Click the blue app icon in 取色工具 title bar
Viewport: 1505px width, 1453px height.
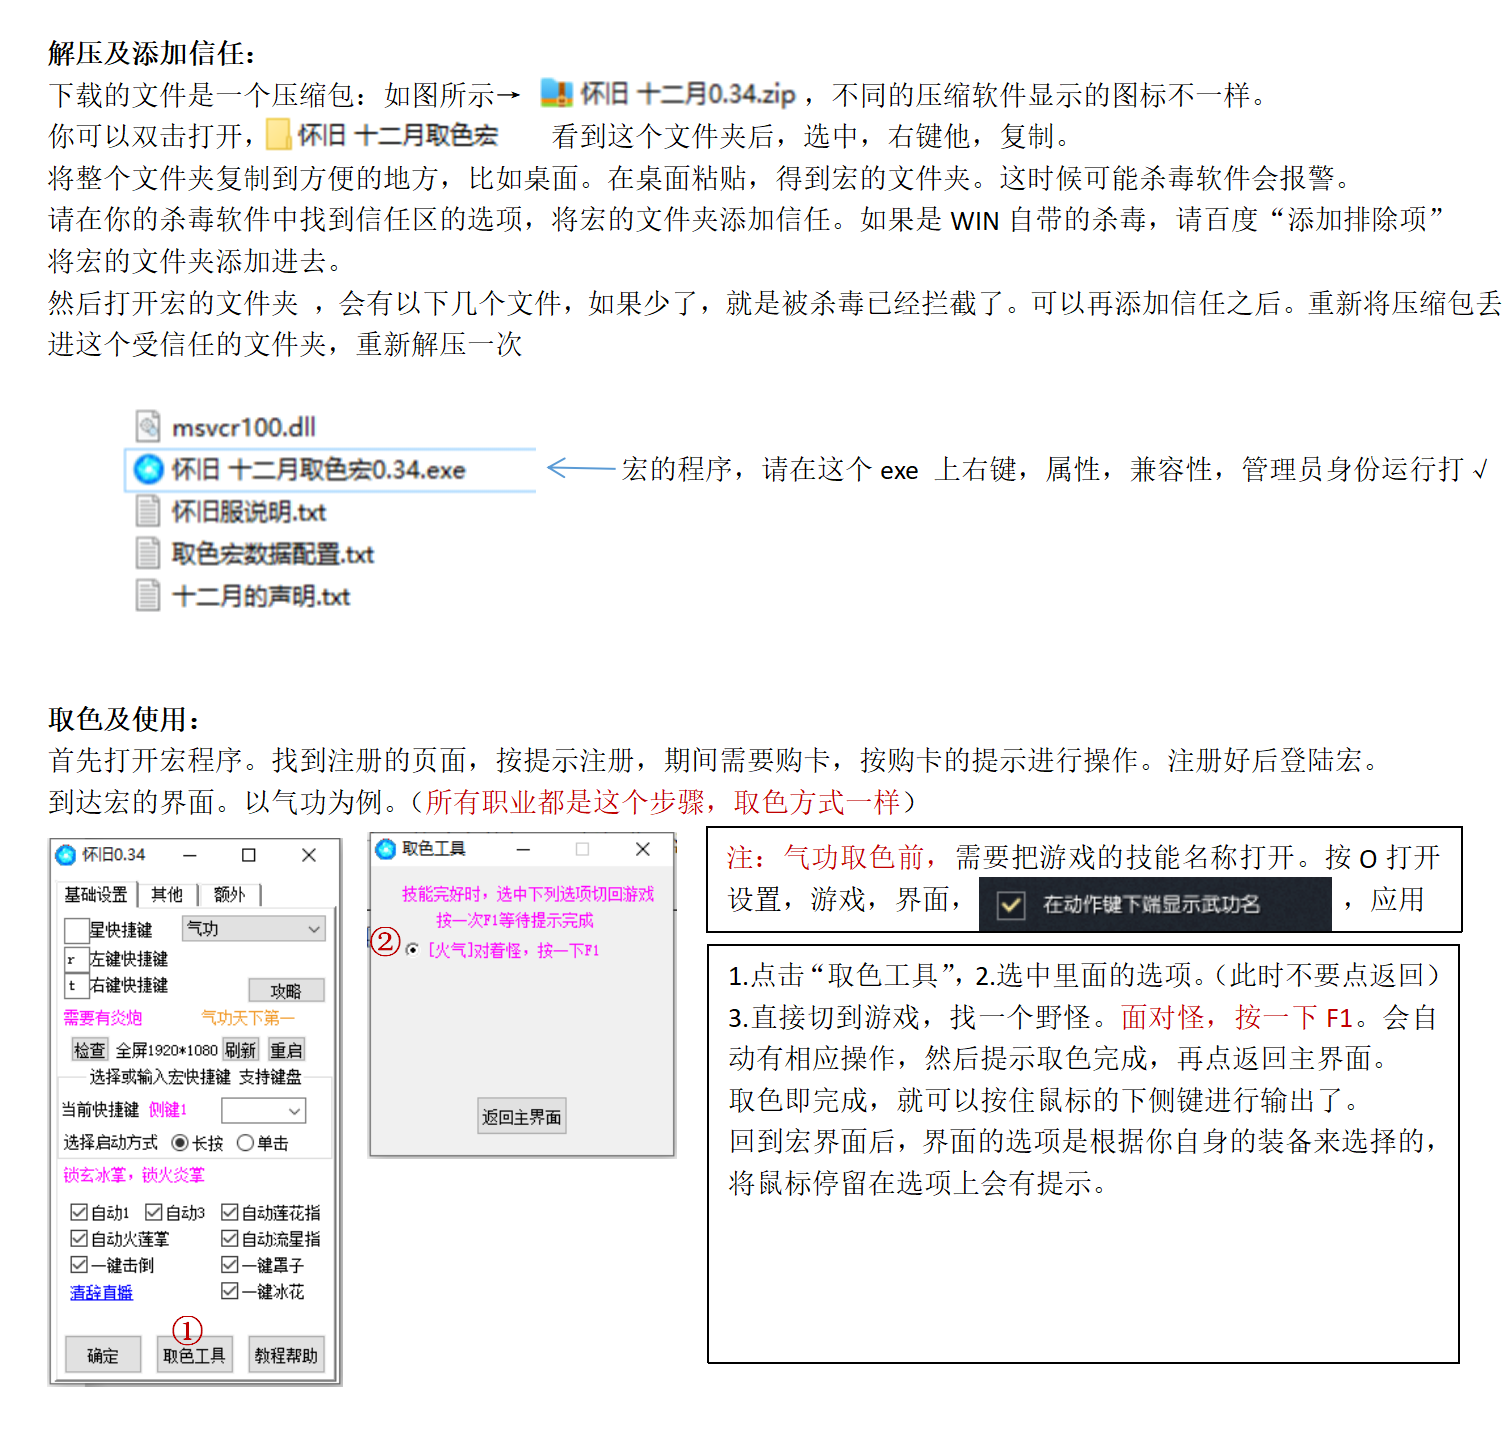click(x=386, y=849)
